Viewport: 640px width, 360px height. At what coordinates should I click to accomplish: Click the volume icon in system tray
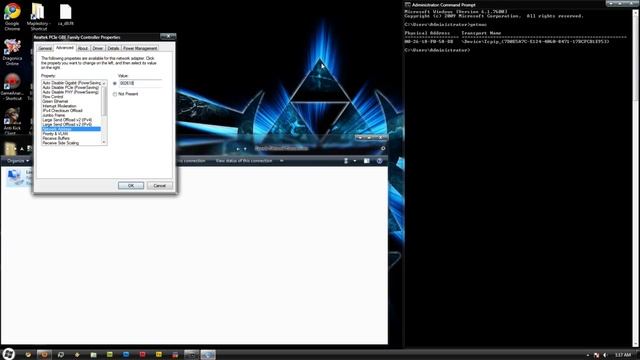pos(605,355)
